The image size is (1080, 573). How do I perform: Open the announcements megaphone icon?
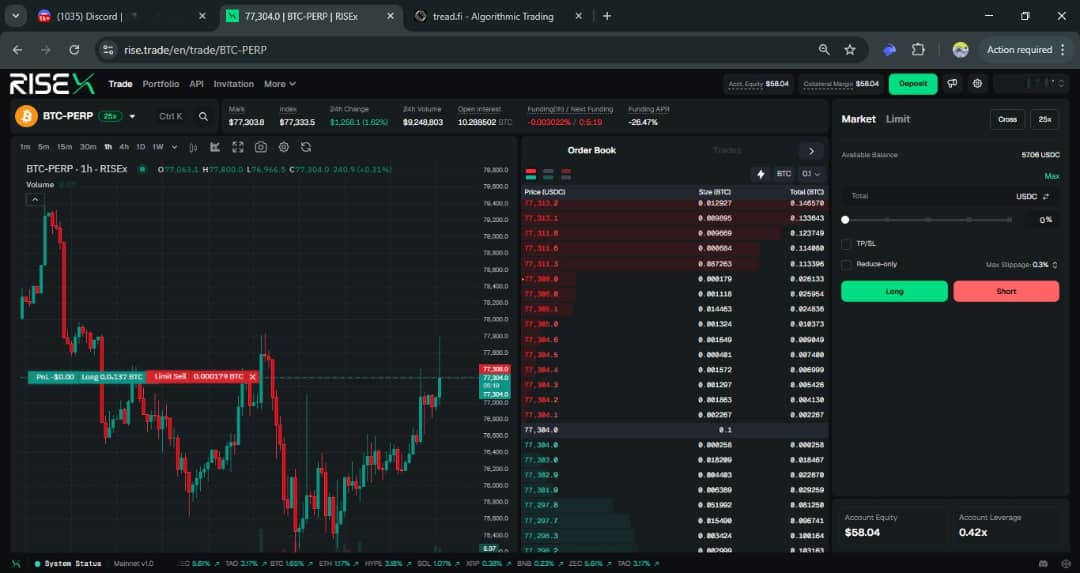coord(953,83)
